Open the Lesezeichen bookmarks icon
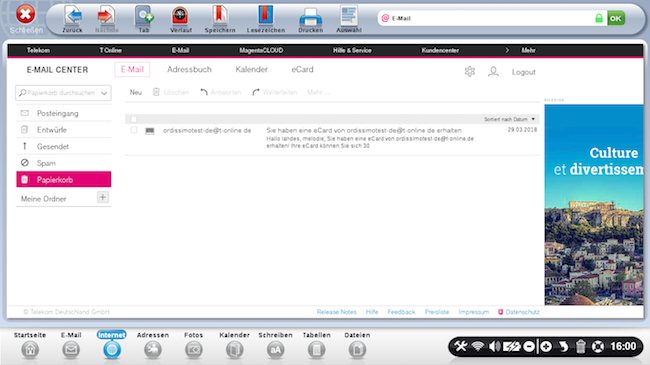 (266, 16)
